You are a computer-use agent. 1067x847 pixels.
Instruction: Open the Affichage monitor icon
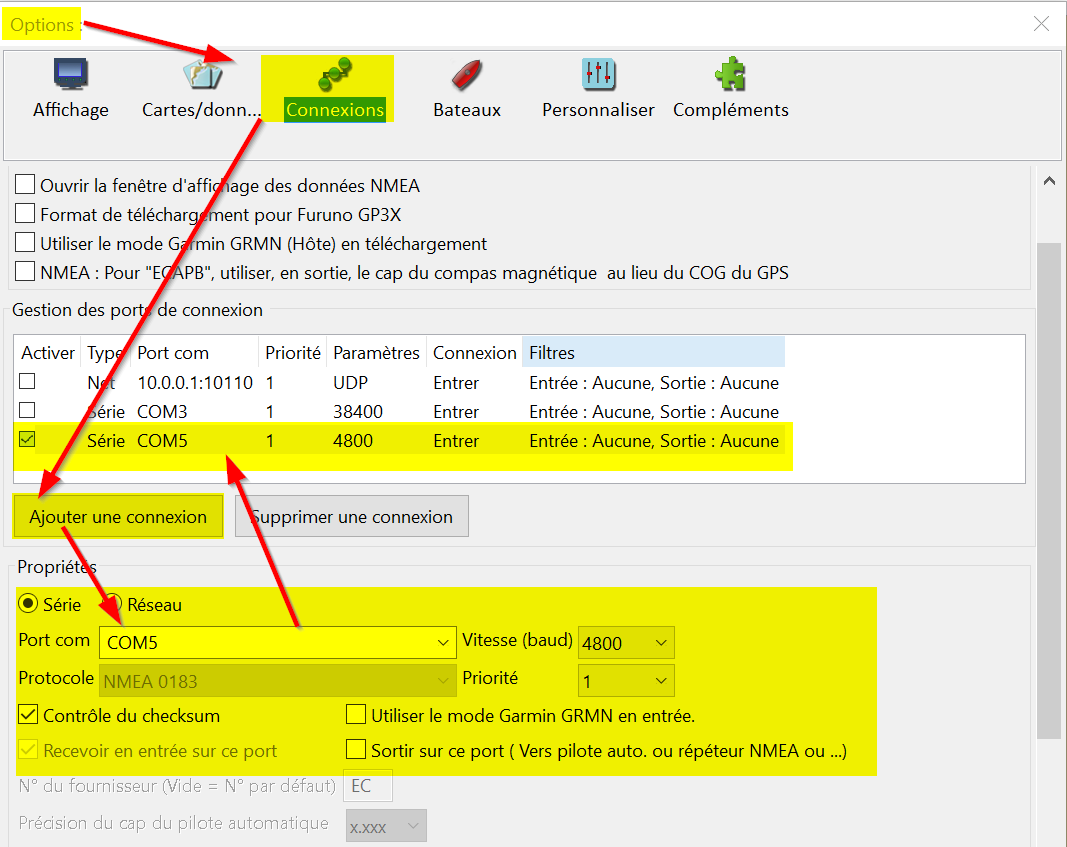tap(71, 73)
